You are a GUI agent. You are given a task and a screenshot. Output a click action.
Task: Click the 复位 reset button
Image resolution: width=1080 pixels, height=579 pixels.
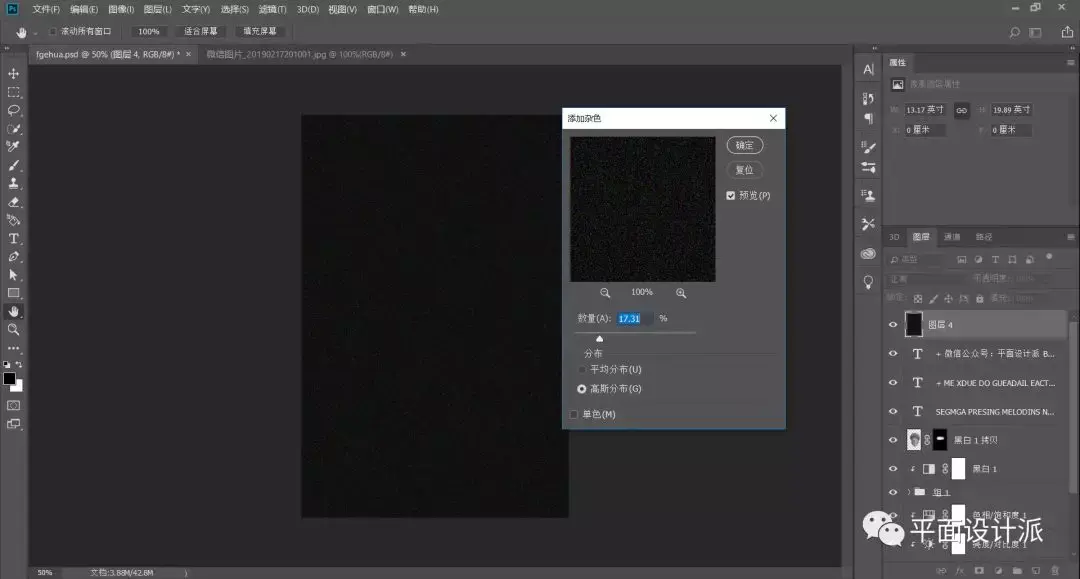tap(745, 170)
